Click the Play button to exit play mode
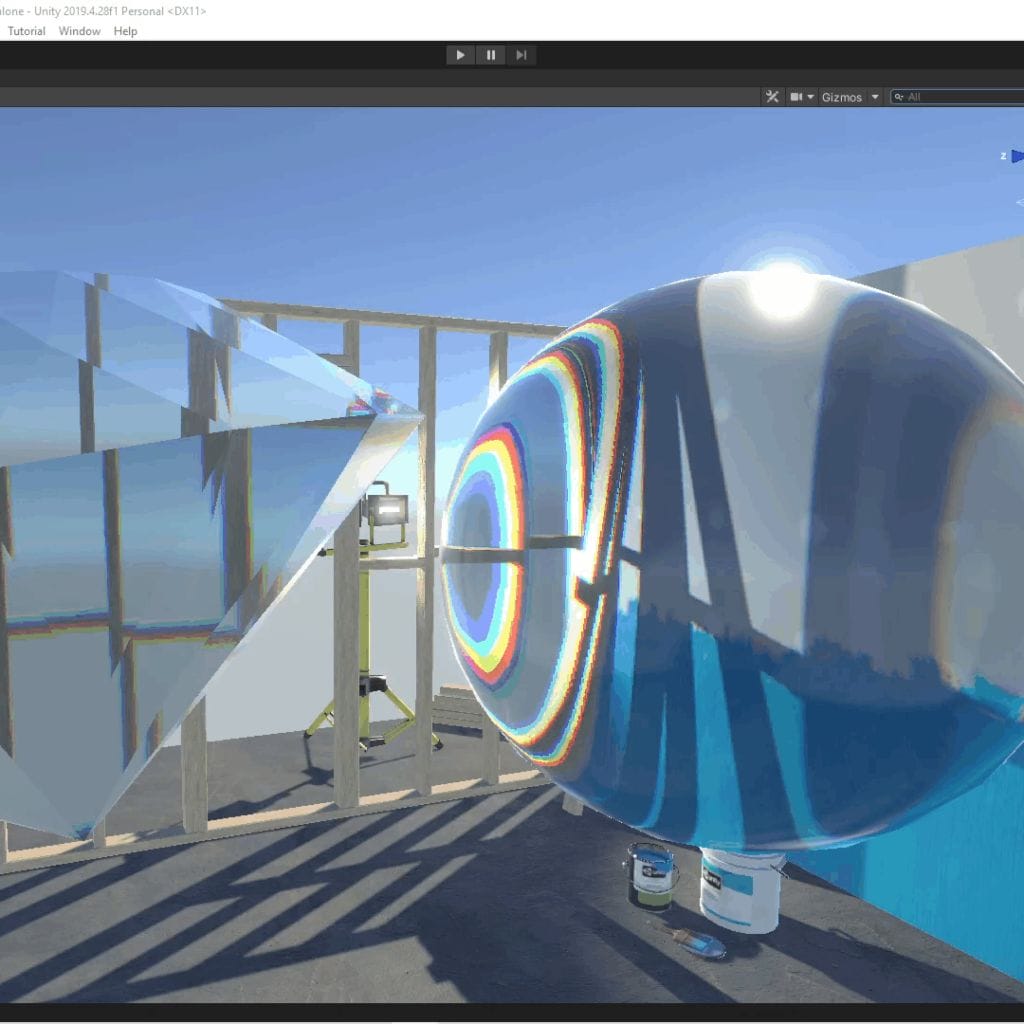This screenshot has width=1024, height=1024. 459,55
